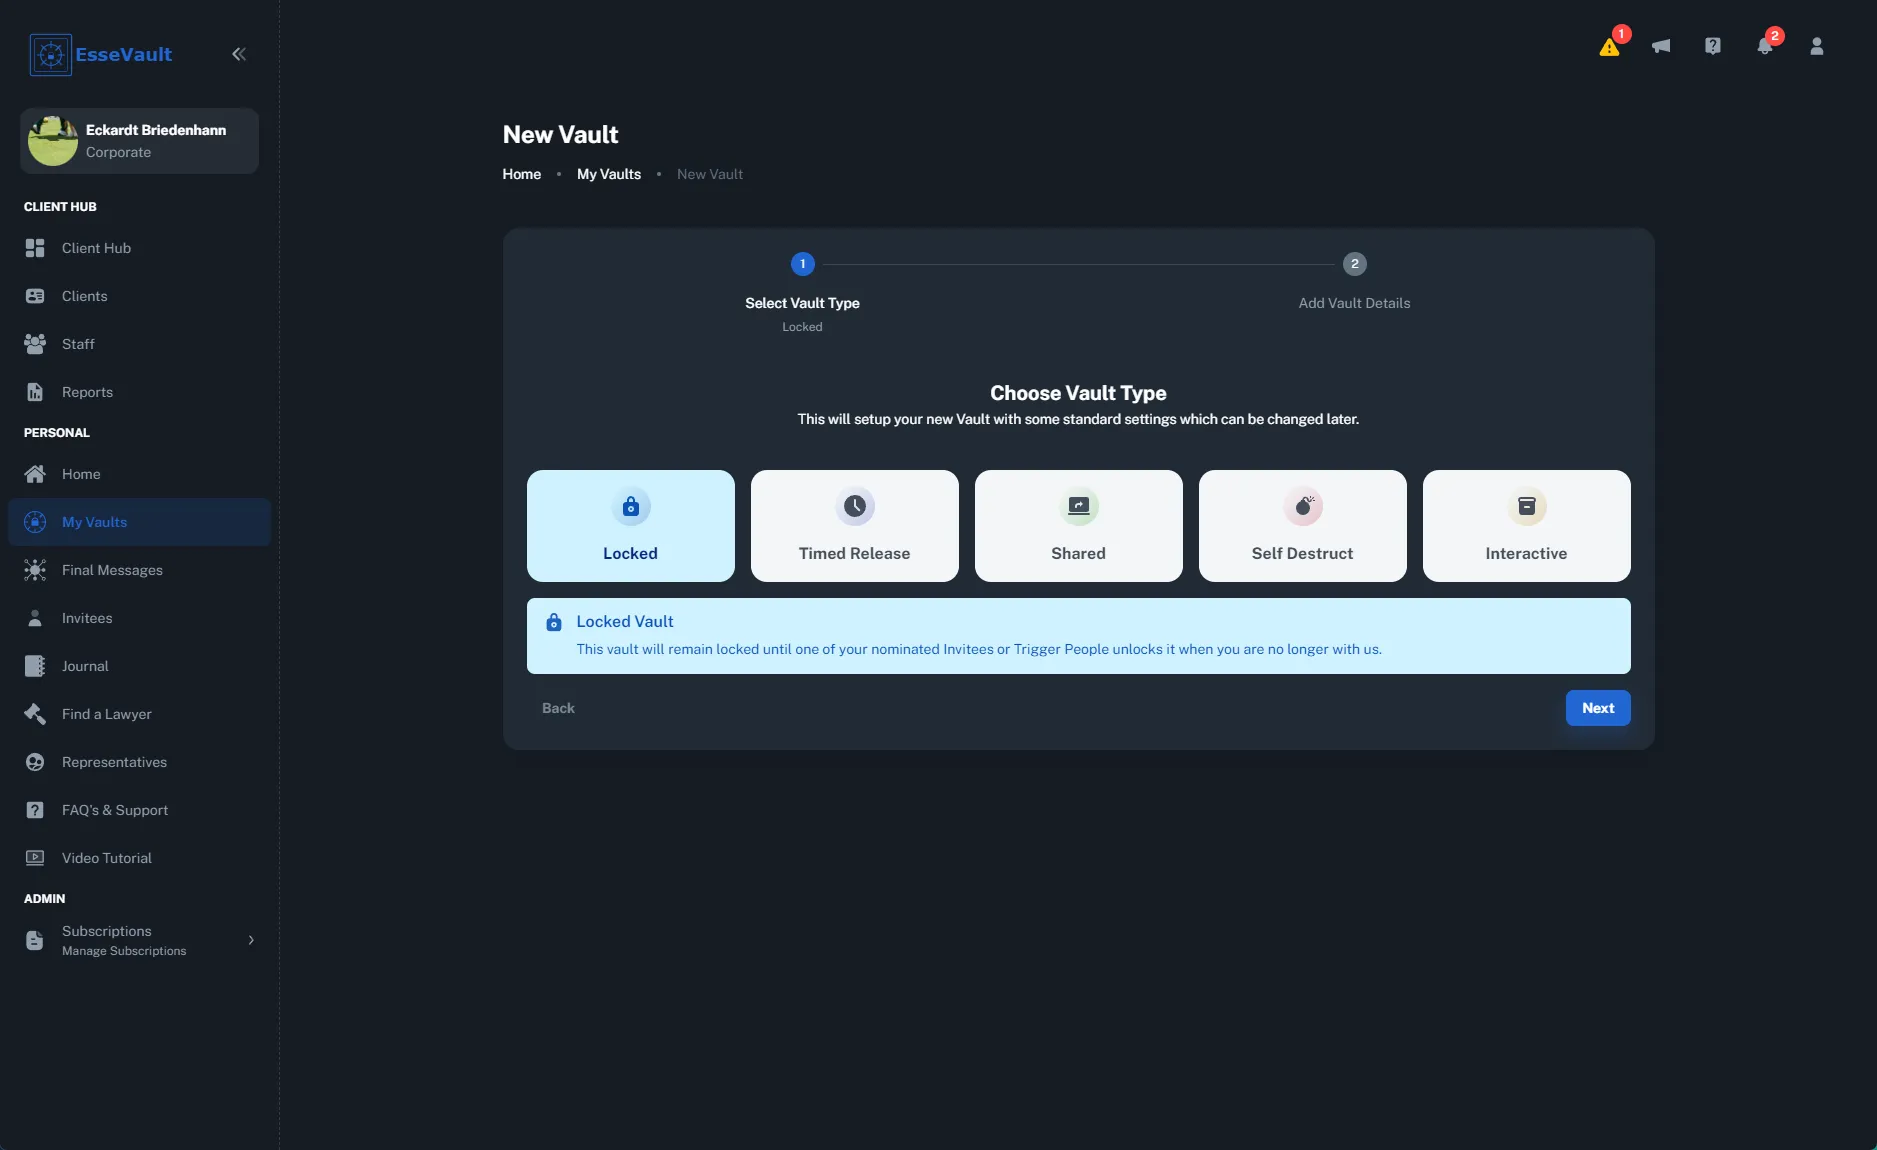Click the New Vault breadcrumb text
Viewport: 1877px width, 1150px height.
pyautogui.click(x=710, y=174)
